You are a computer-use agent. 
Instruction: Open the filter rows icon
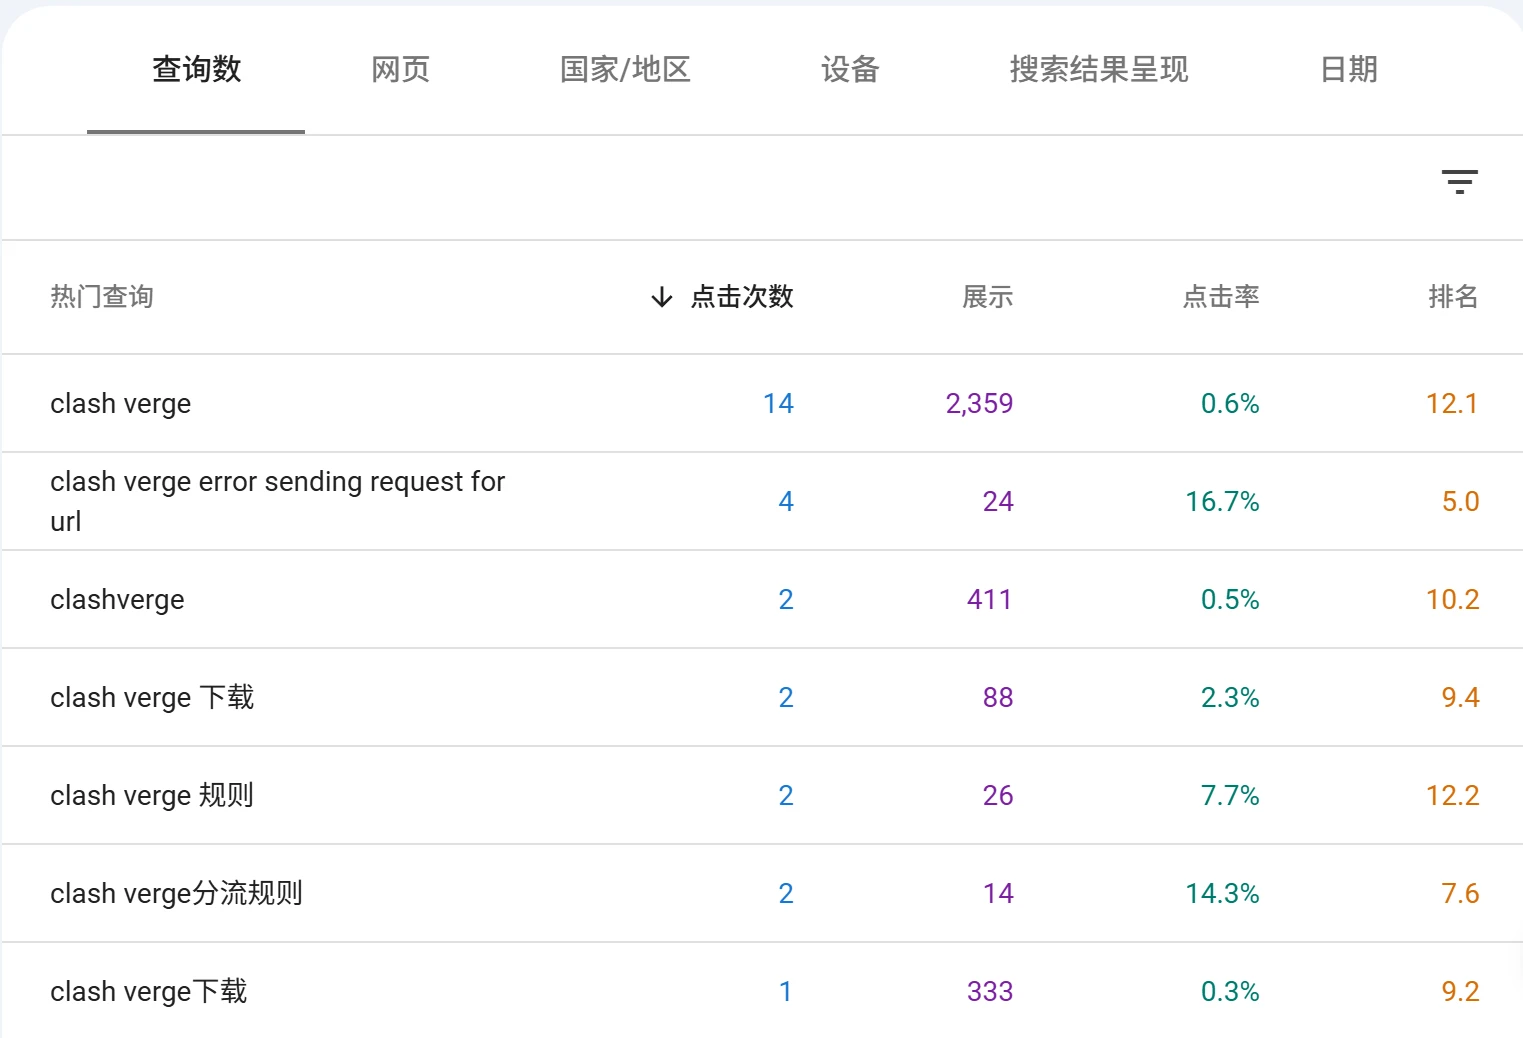point(1459,182)
